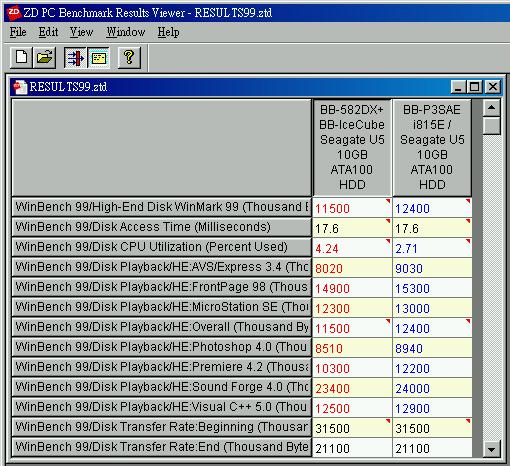Select the HE:Overall row header

coord(162,327)
